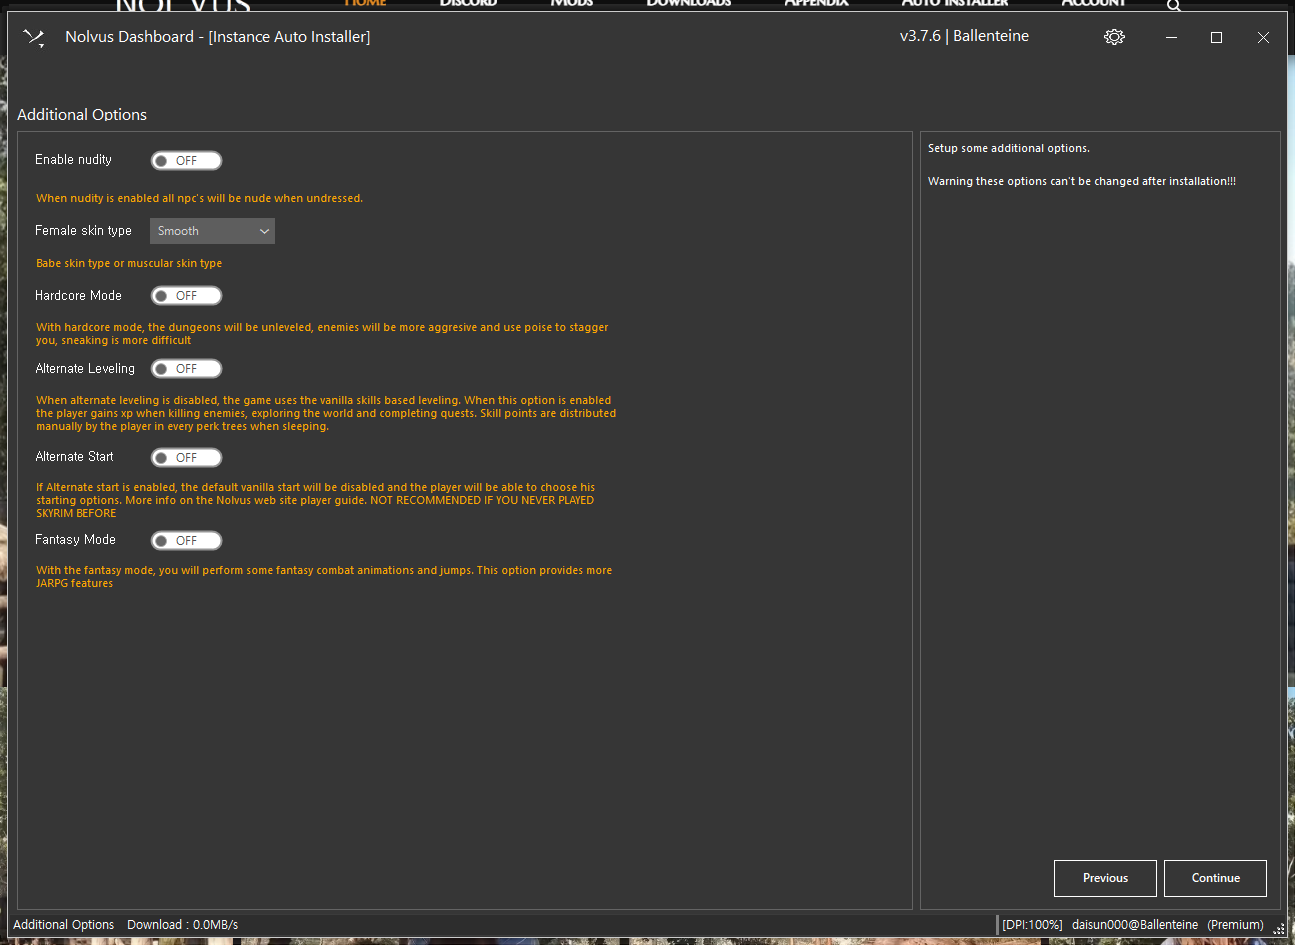Click the fantasy mode description text
Viewport: 1295px width, 945px height.
324,577
